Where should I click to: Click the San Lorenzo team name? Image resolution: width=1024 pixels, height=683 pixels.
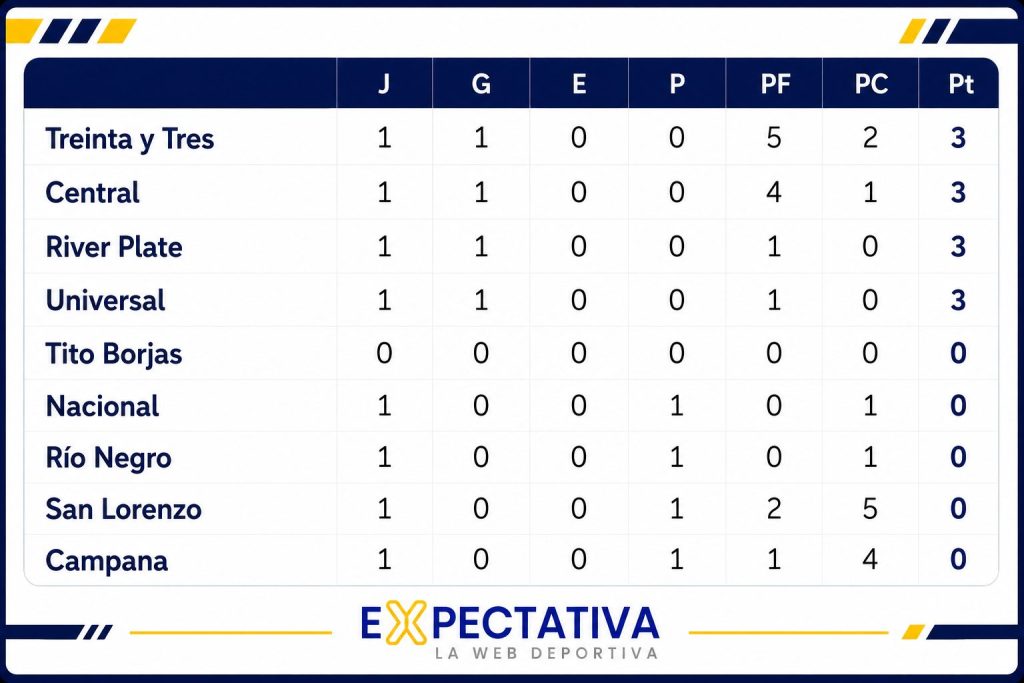tap(123, 509)
